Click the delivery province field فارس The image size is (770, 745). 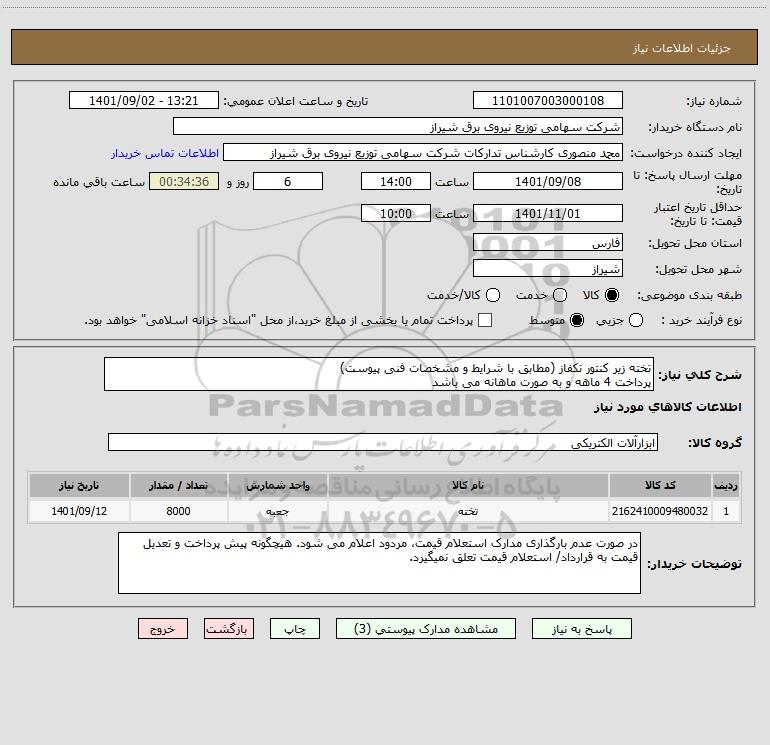click(548, 242)
